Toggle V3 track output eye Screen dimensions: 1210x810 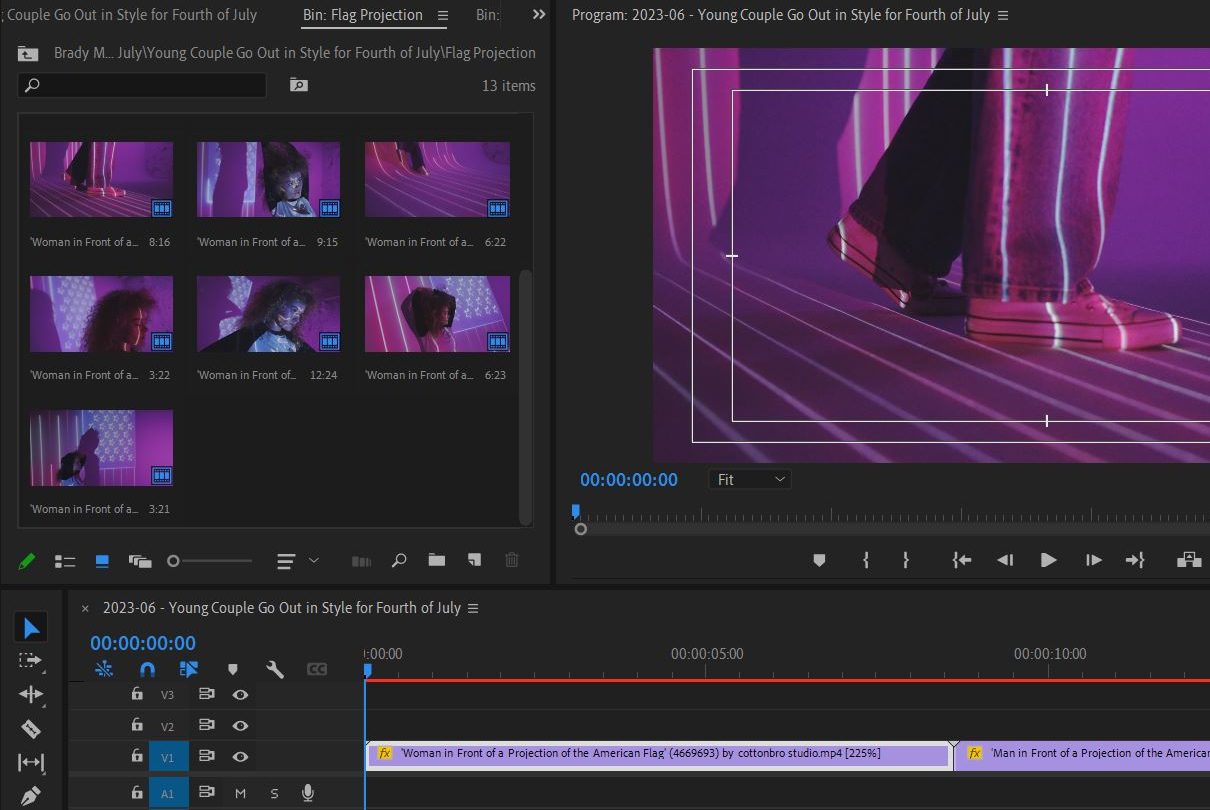(240, 694)
